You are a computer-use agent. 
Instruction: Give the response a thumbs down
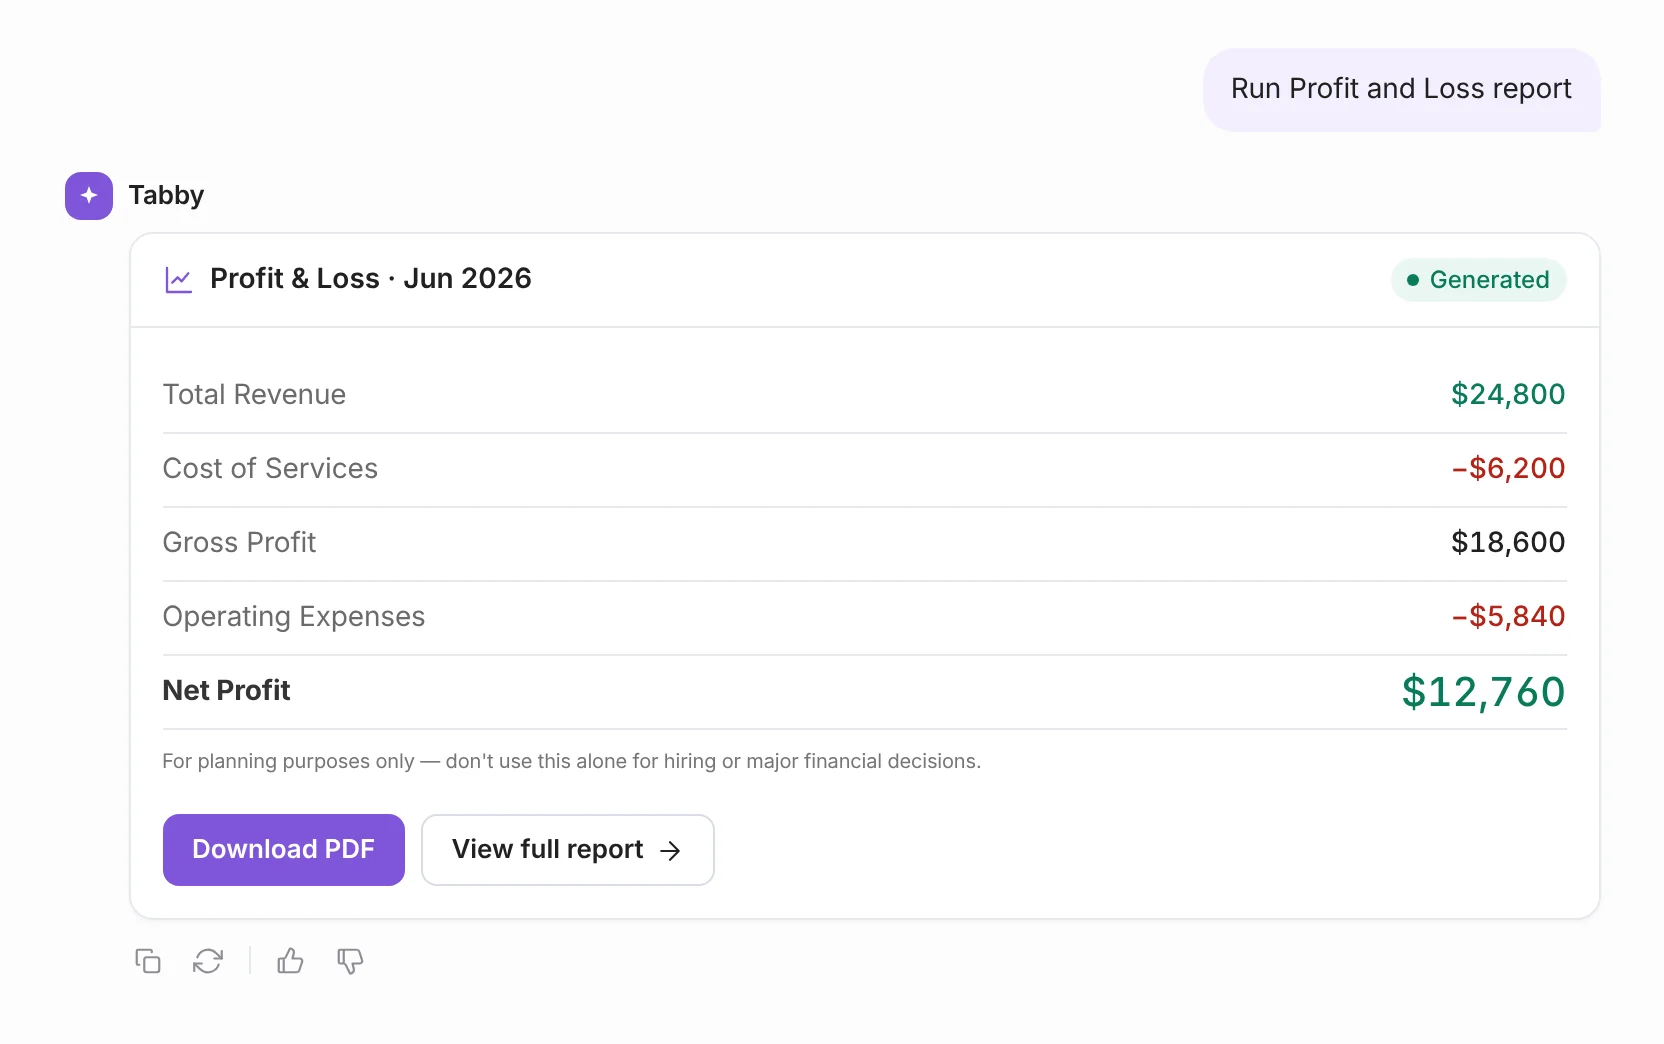tap(350, 961)
